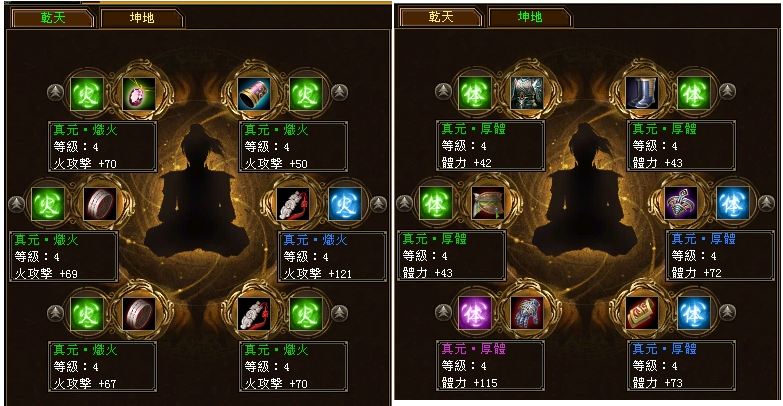Image resolution: width=783 pixels, height=406 pixels.
Task: Click upgrade arrow beside the bracer's fire orb
Action: tap(339, 92)
